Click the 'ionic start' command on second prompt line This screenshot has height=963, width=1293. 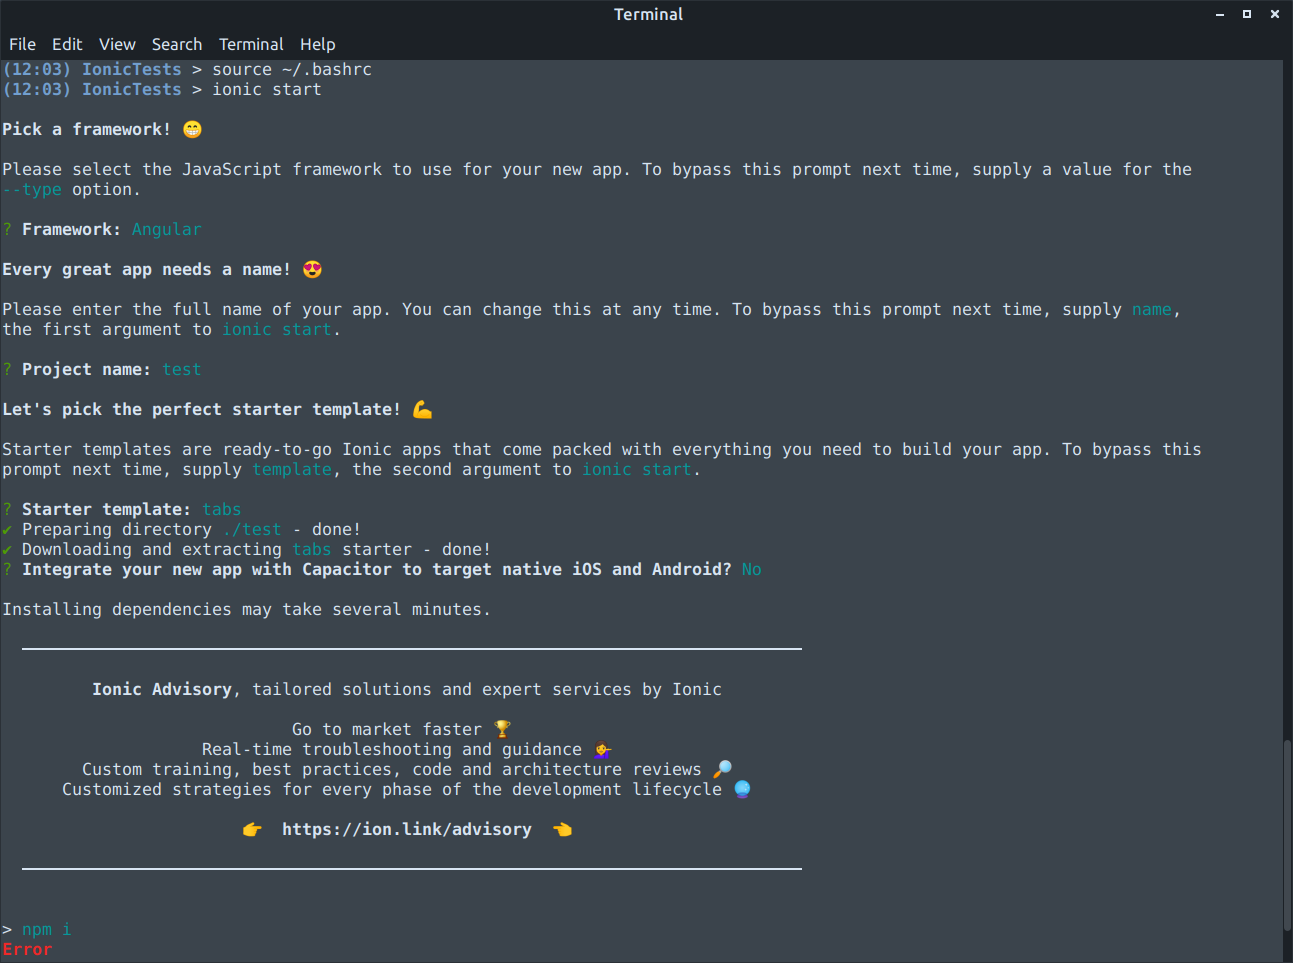coord(267,89)
